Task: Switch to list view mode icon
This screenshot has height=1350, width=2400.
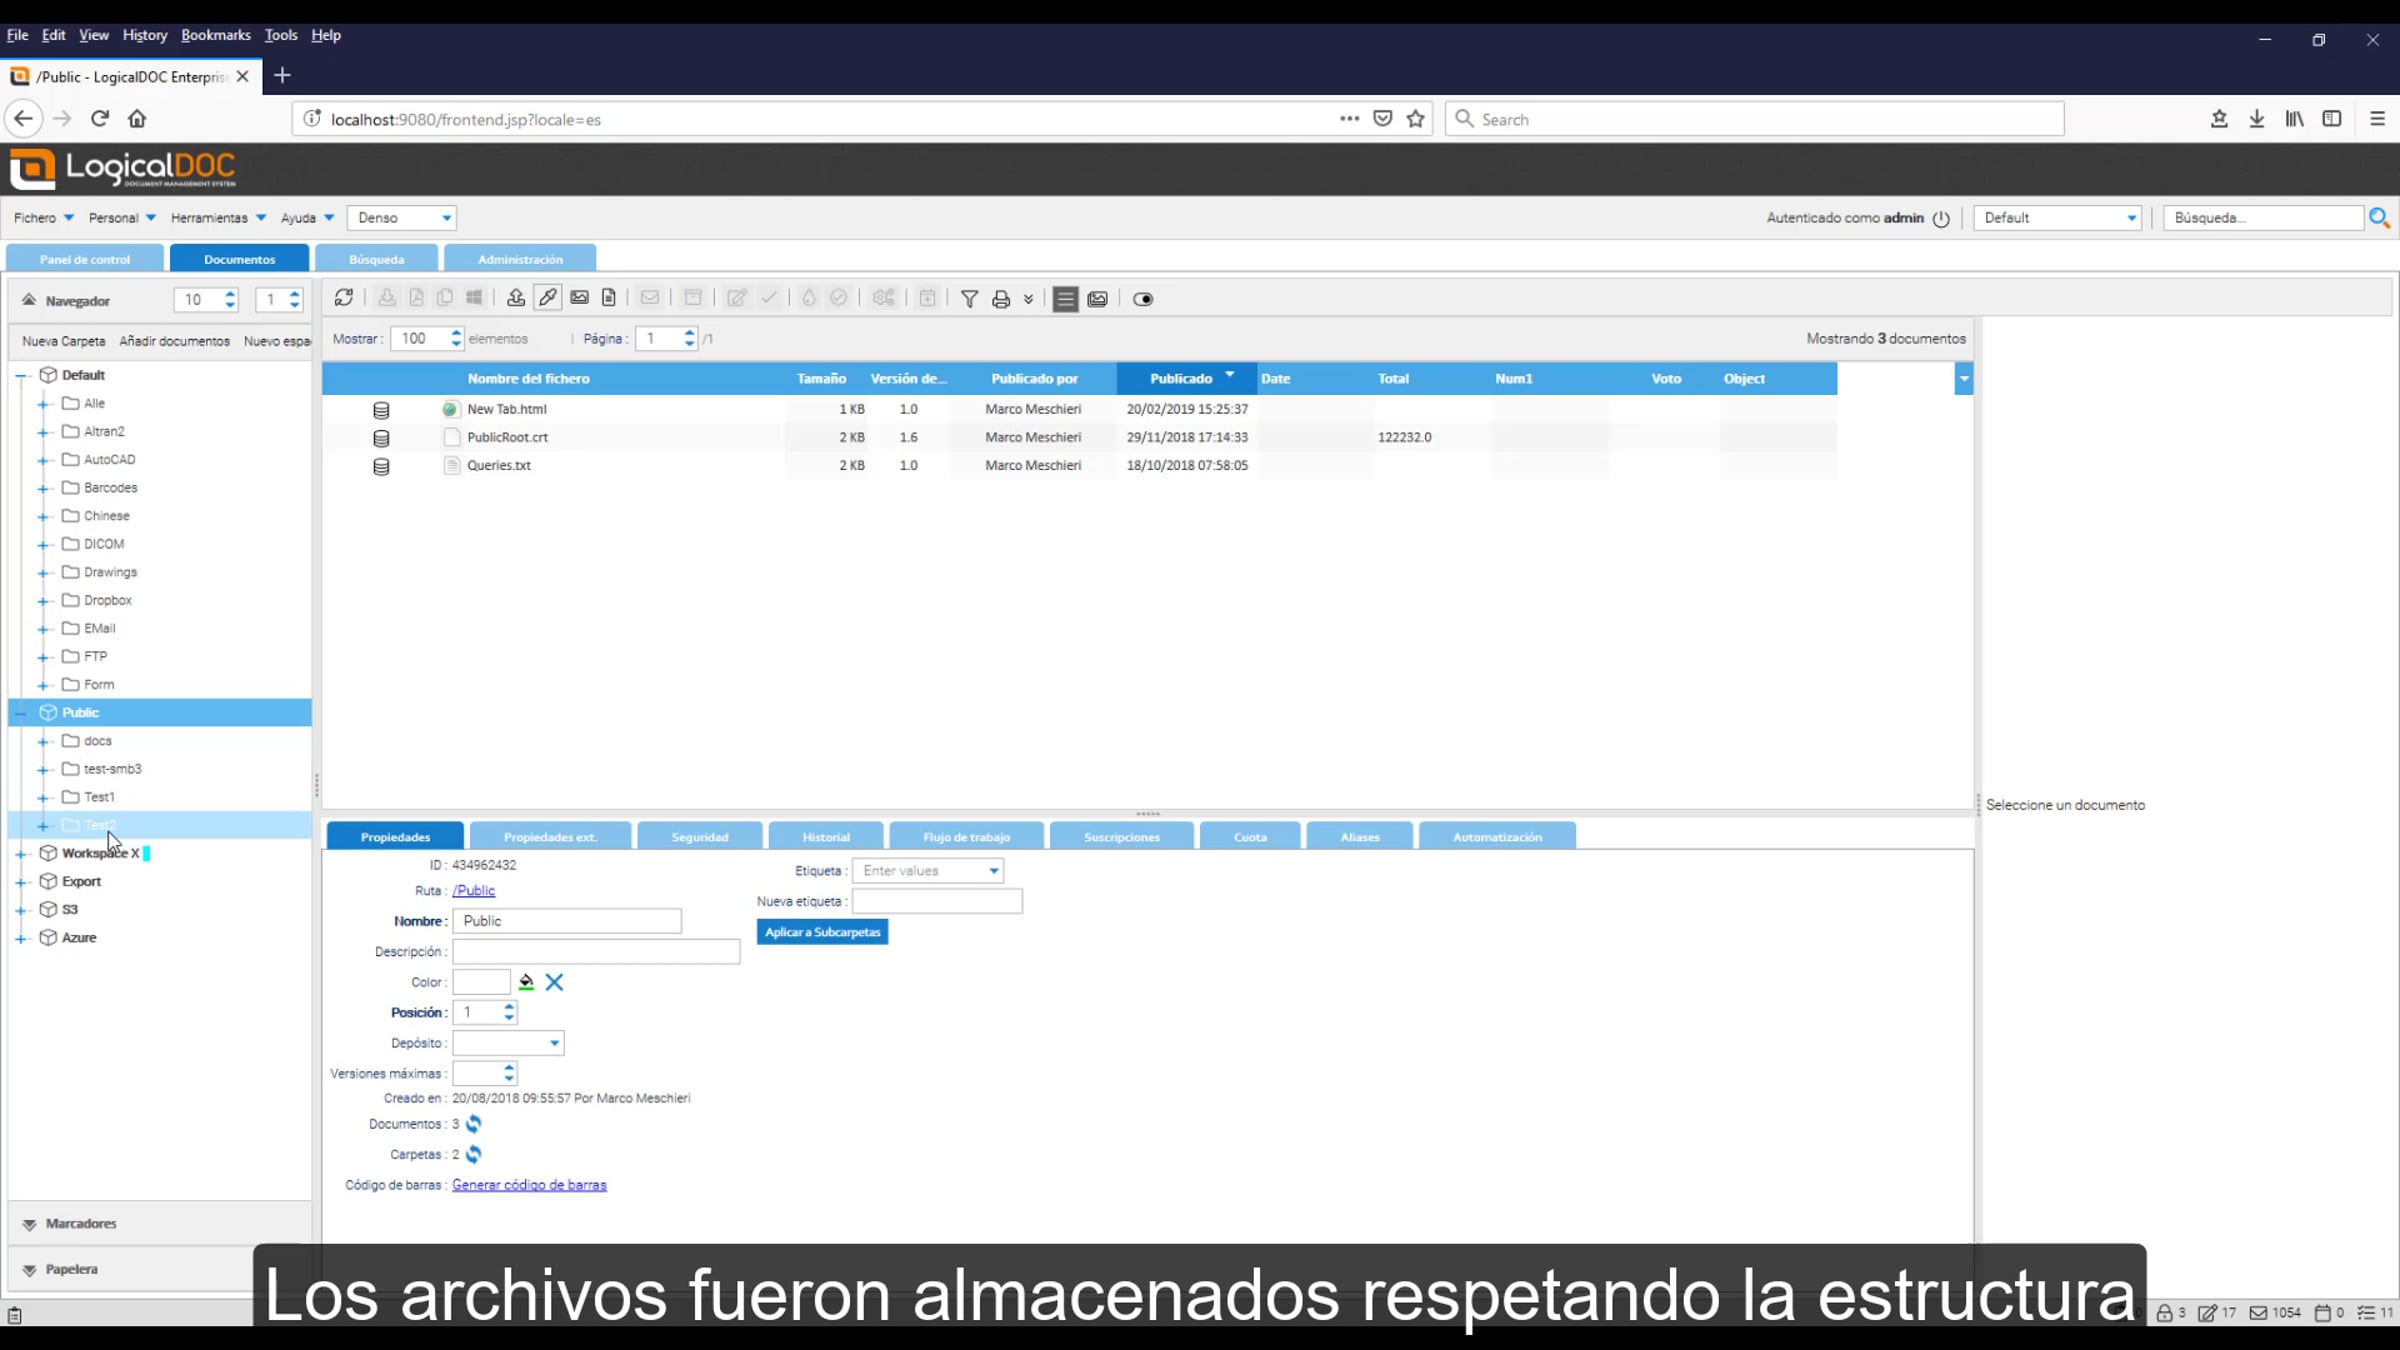Action: point(1065,299)
